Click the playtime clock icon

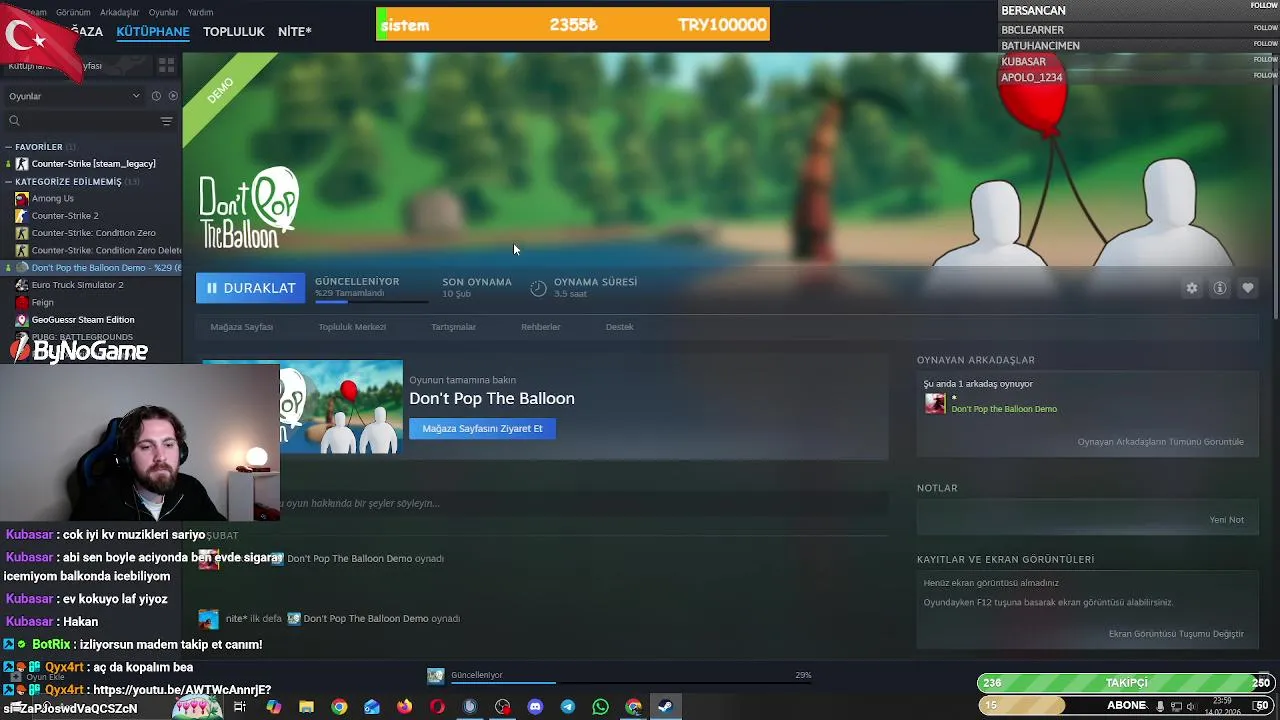pos(538,288)
